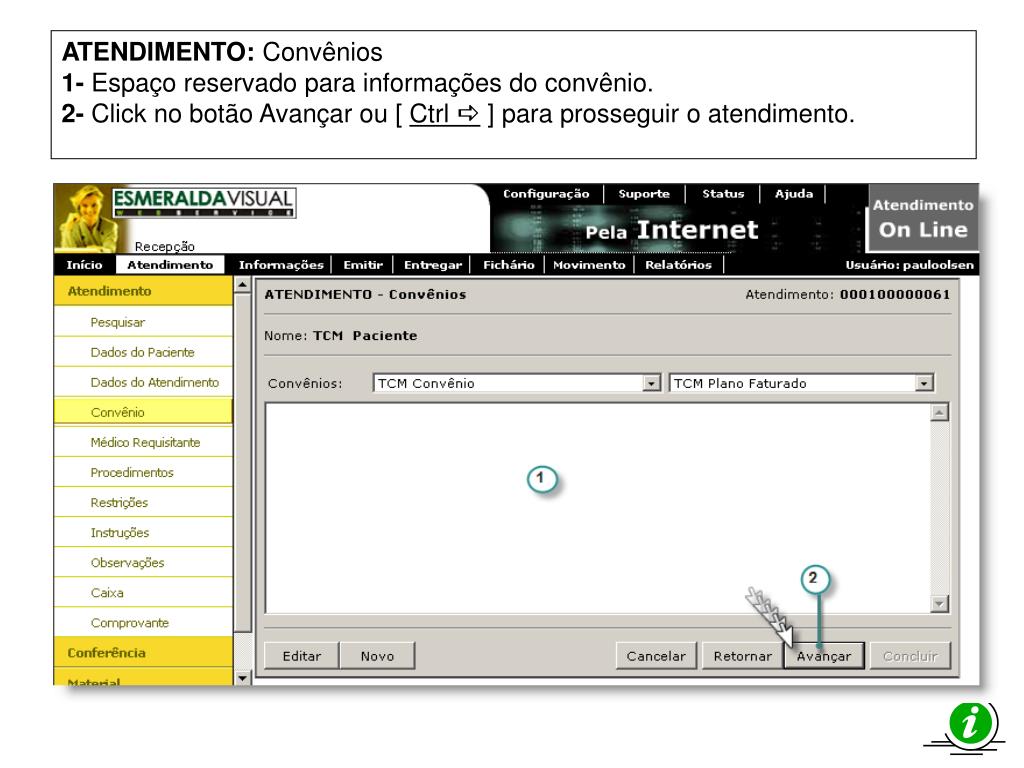Select Convênio in the sidebar
Screen dimensions: 1024x768
tap(143, 412)
